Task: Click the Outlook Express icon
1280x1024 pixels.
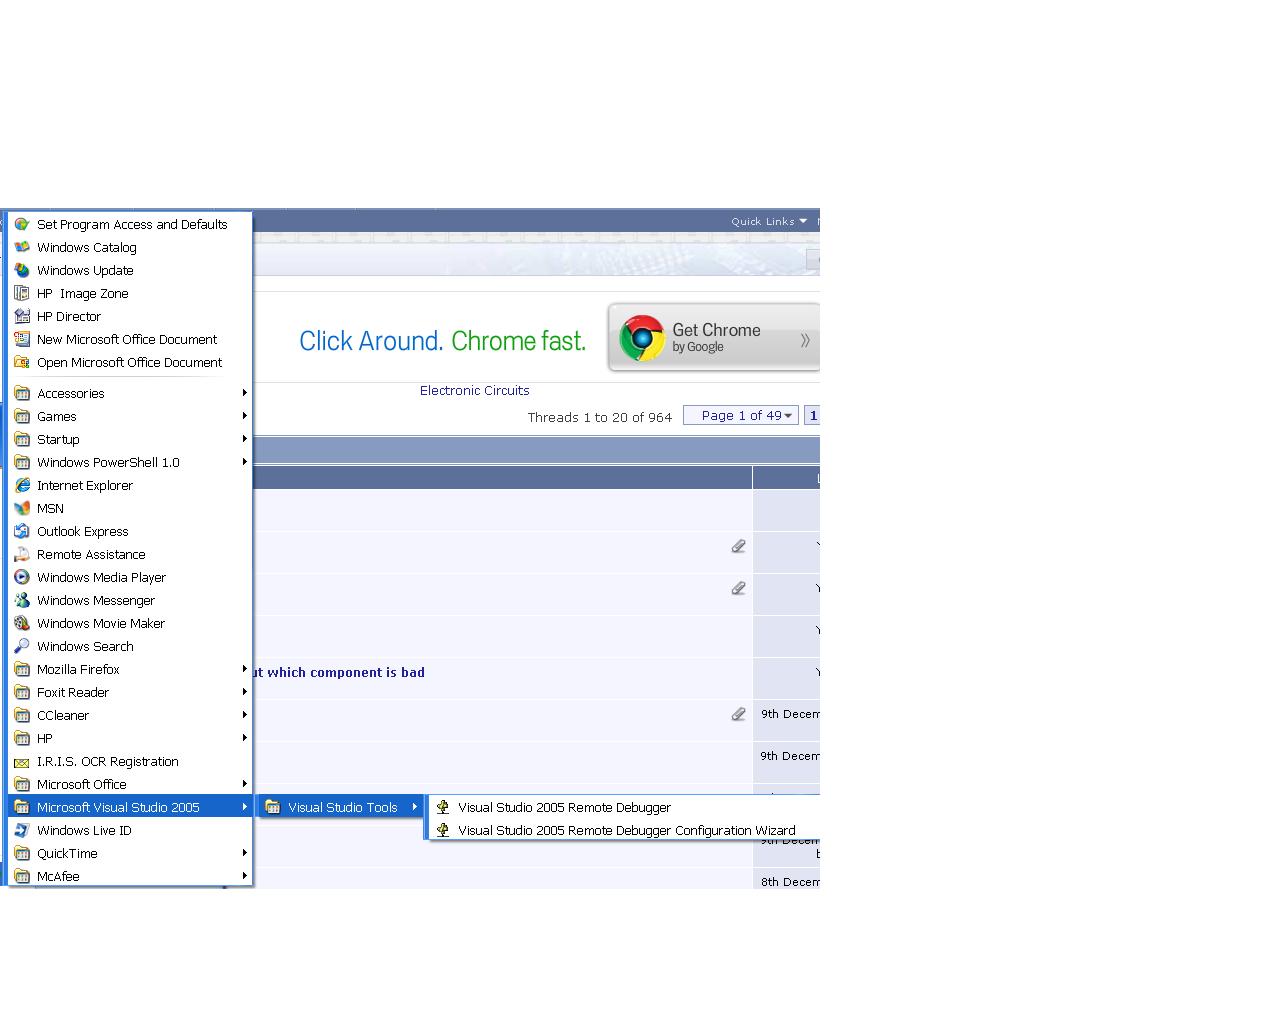Action: tap(22, 531)
